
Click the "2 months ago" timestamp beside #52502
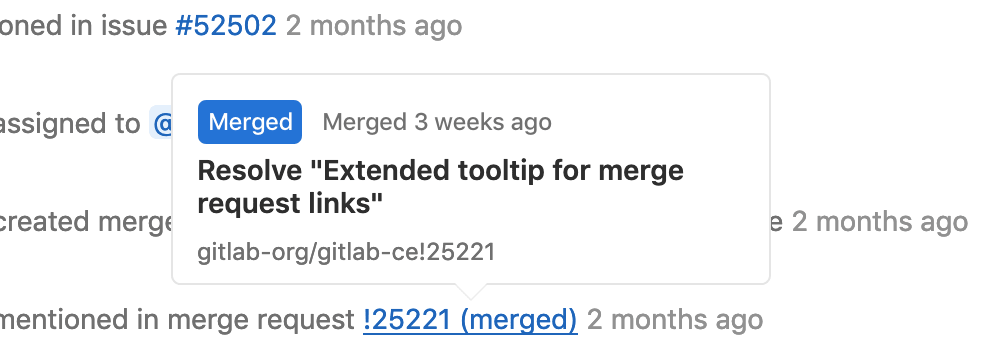(x=374, y=26)
